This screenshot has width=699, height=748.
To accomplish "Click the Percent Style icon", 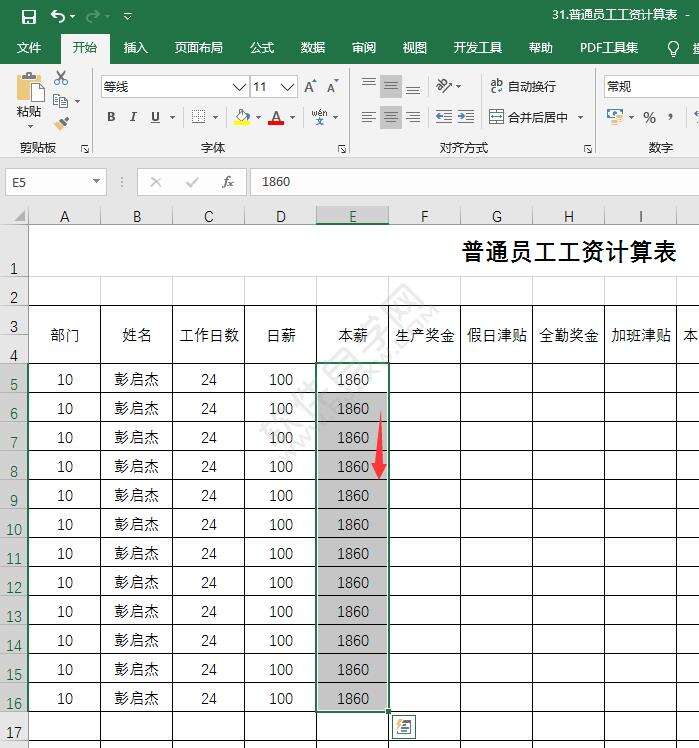I will [649, 117].
